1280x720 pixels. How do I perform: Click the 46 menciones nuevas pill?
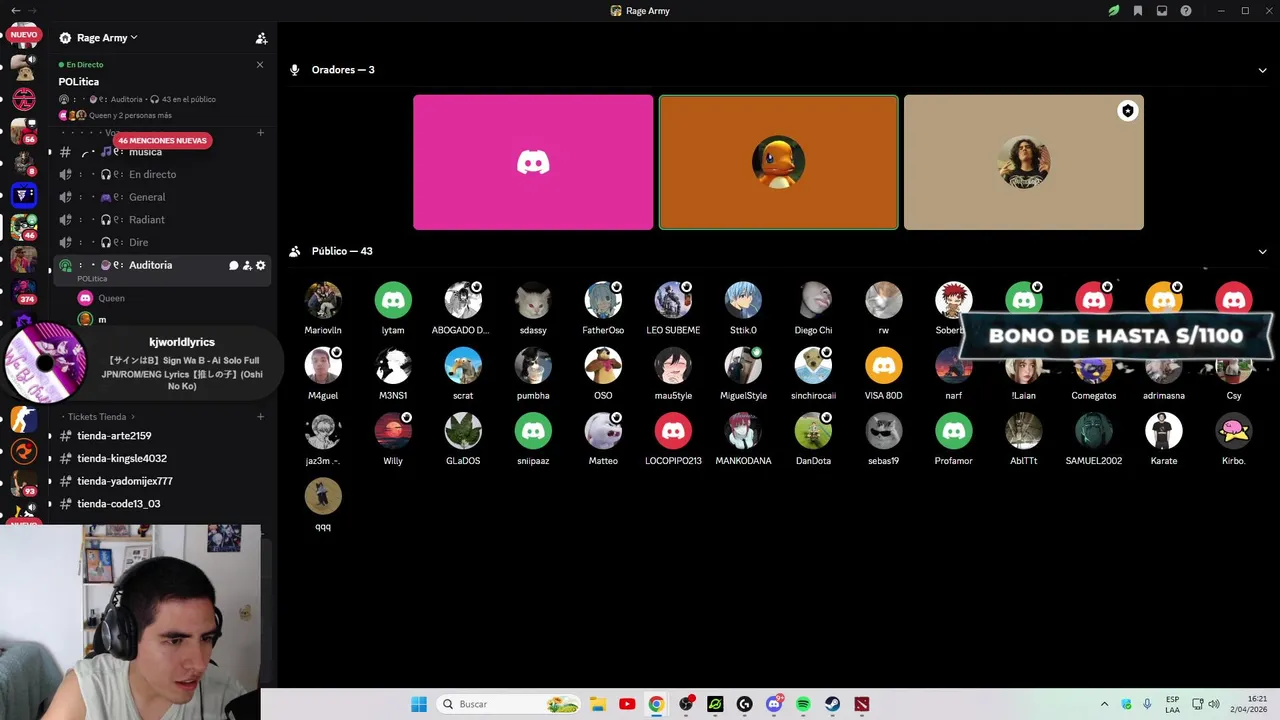[162, 141]
